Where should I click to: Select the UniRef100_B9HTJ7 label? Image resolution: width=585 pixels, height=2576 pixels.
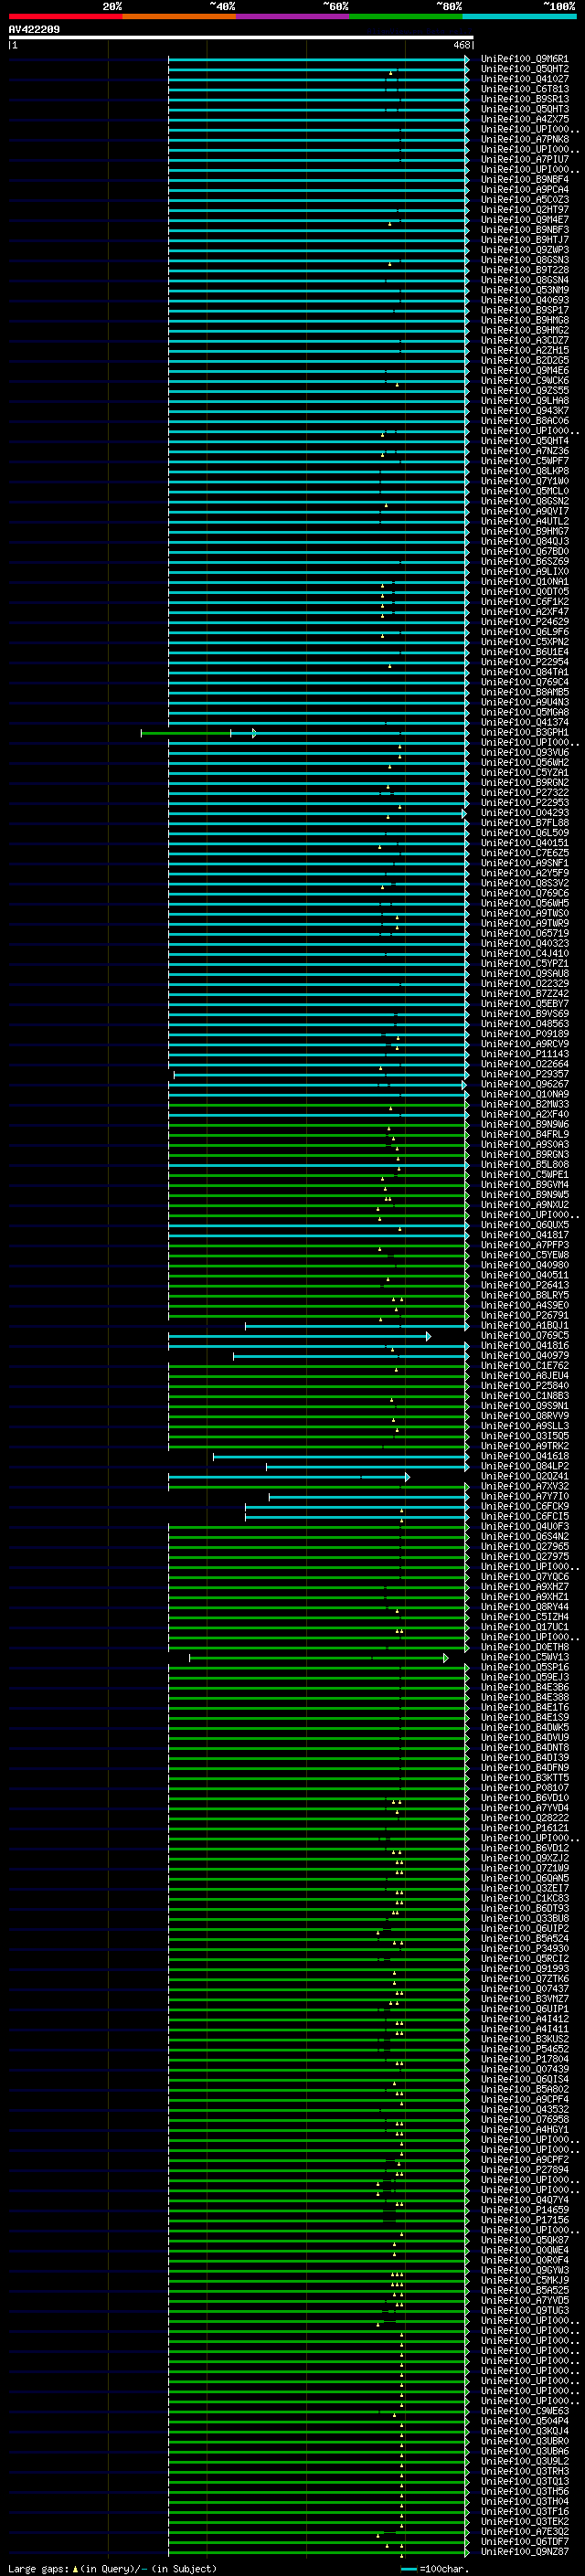[x=525, y=240]
